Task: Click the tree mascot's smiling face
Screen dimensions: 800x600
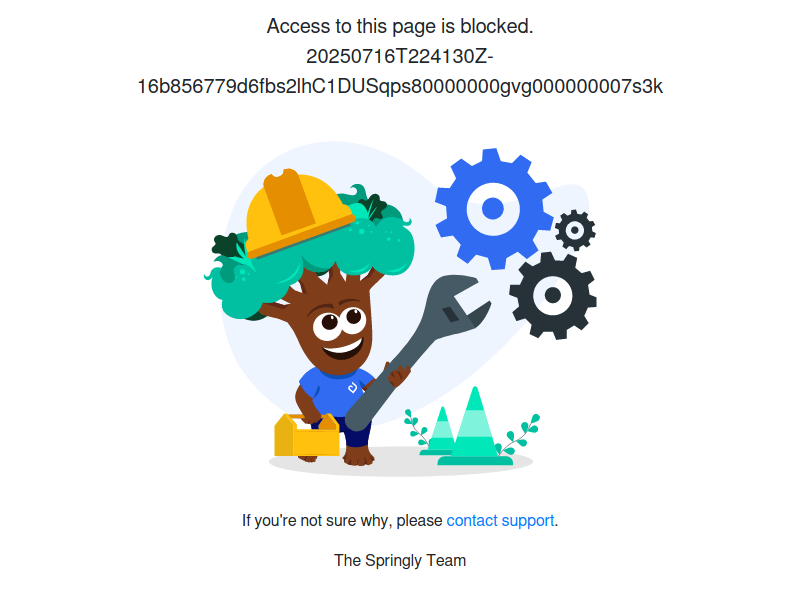Action: (339, 331)
